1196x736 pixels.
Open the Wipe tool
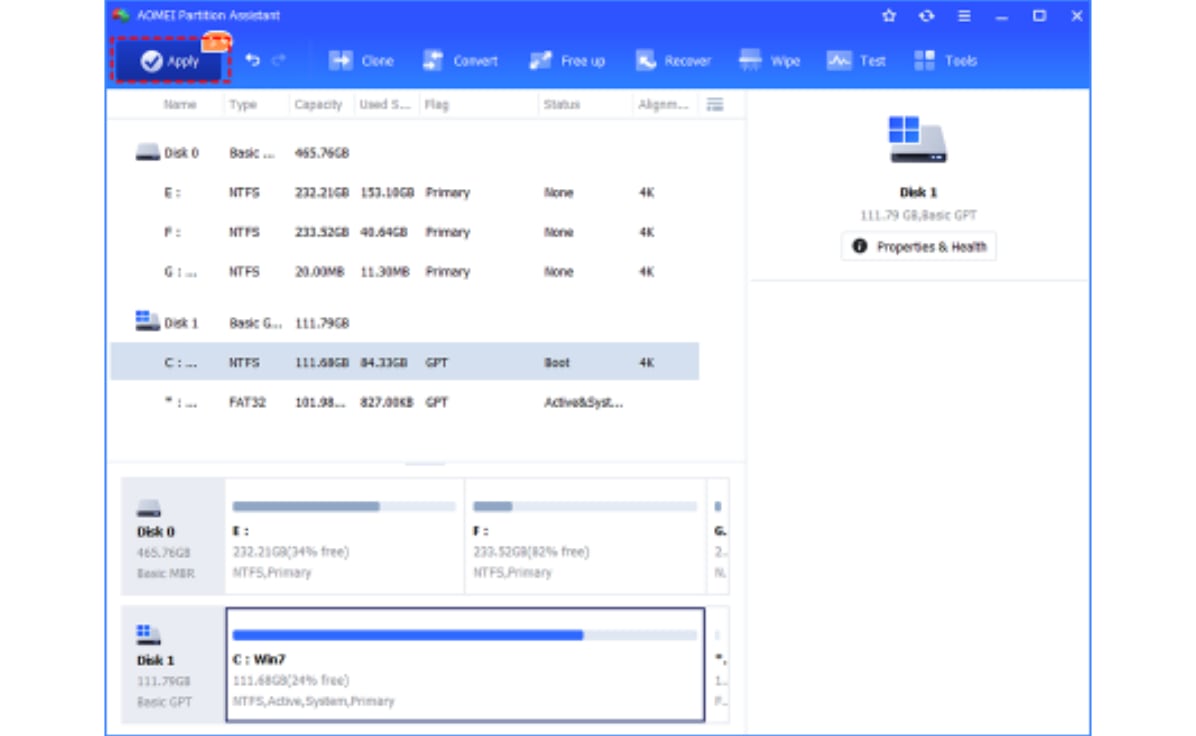point(769,60)
